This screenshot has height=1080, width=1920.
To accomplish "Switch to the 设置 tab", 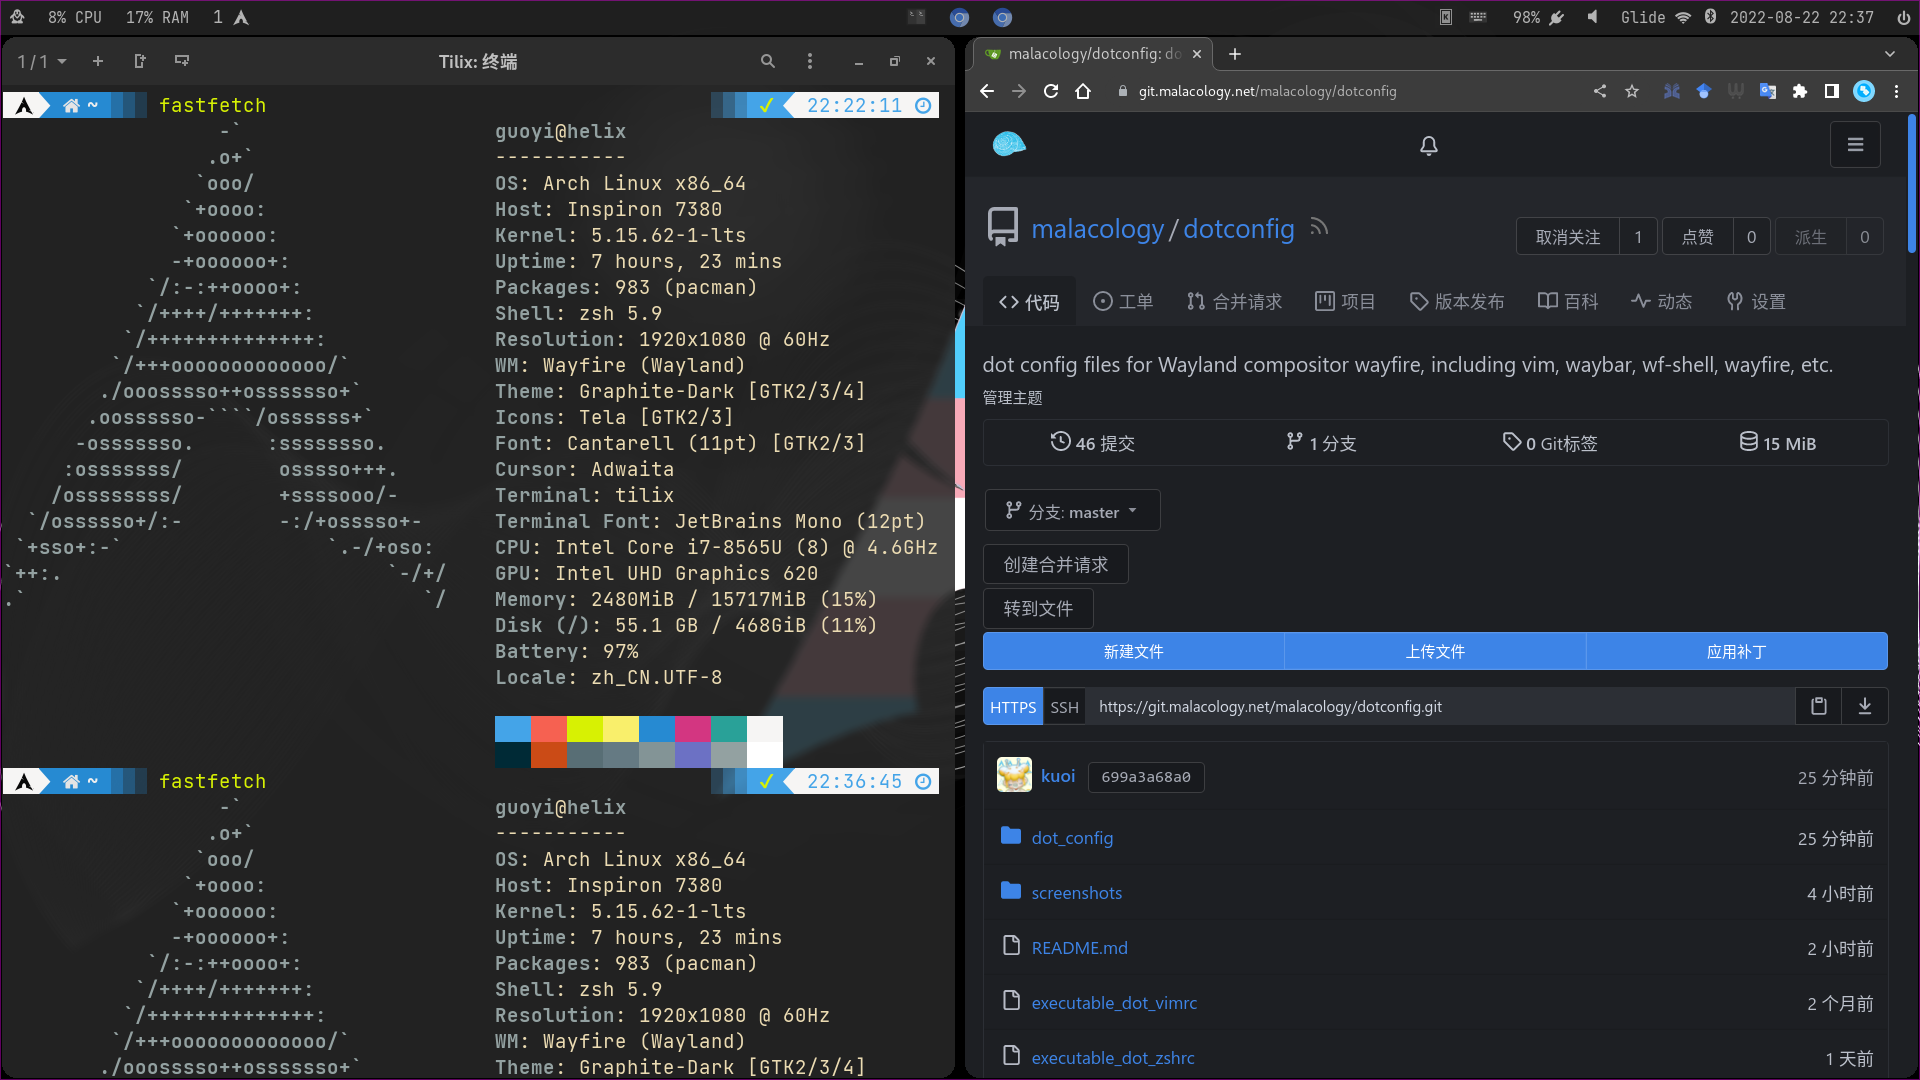I will coord(1757,302).
